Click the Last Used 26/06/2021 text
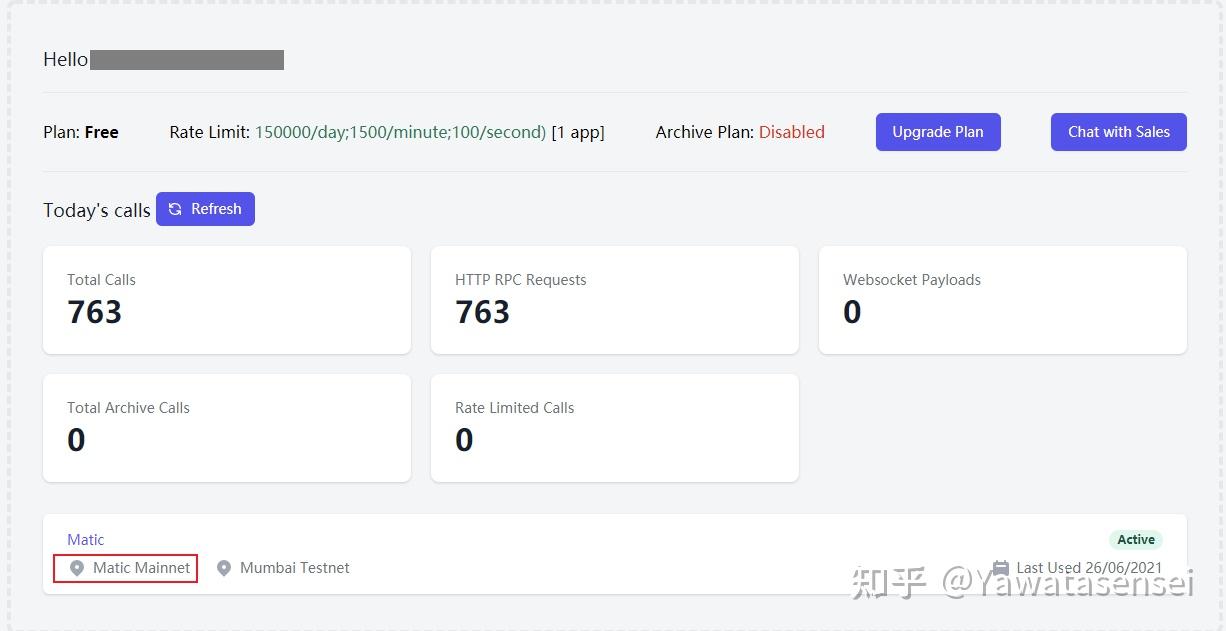Image resolution: width=1226 pixels, height=631 pixels. tap(1089, 568)
